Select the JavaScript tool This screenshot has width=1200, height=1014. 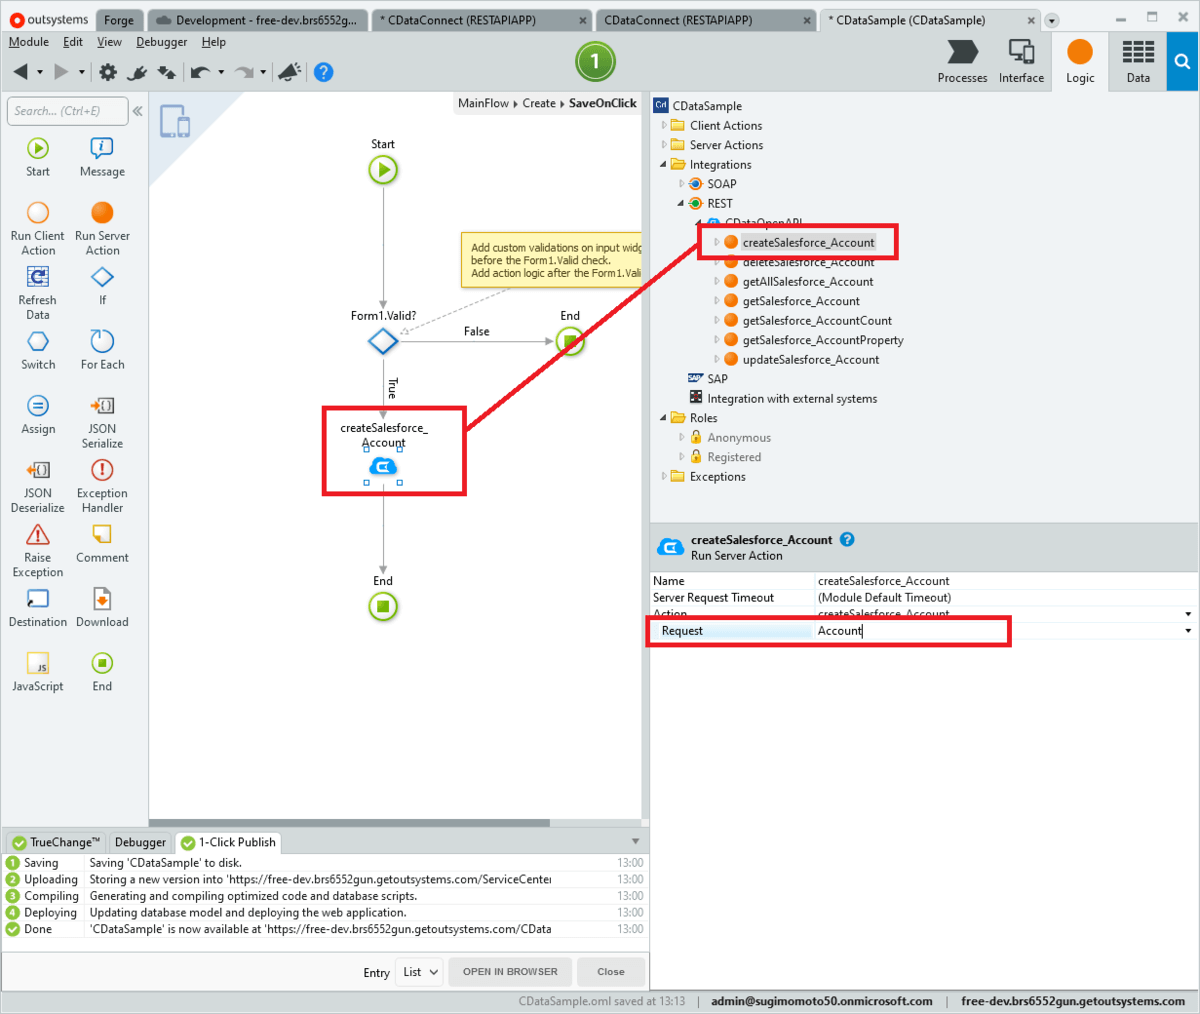38,671
